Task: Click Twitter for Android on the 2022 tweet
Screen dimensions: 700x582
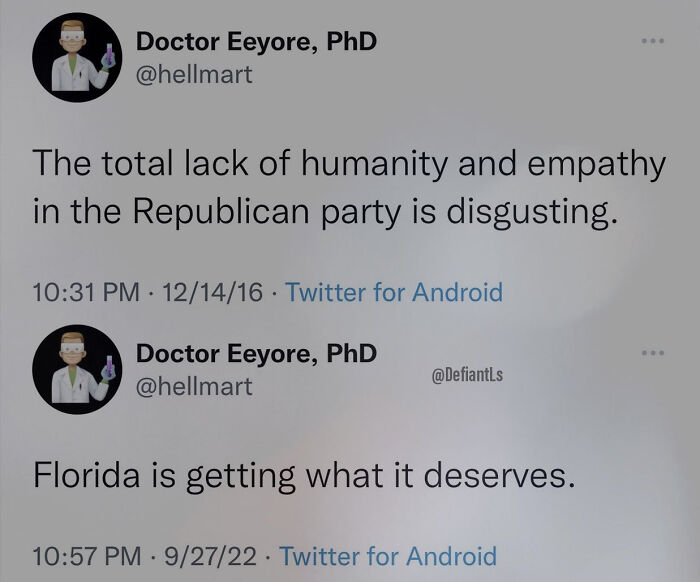Action: coord(388,555)
